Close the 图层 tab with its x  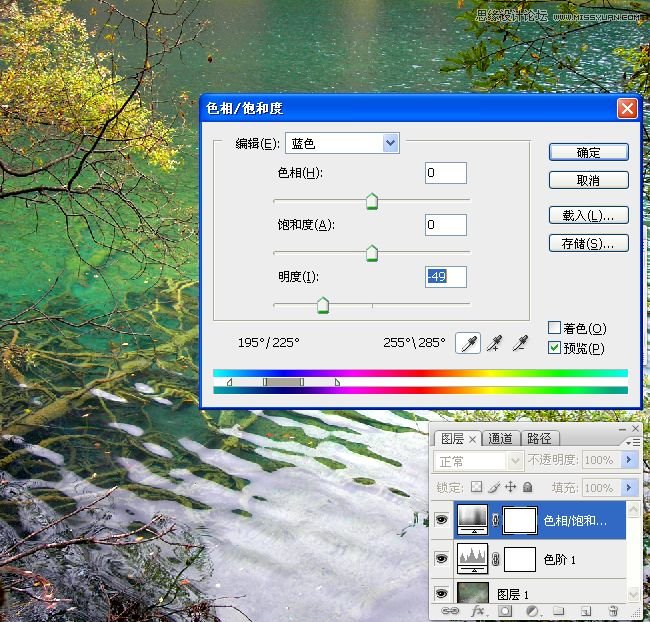[x=473, y=440]
